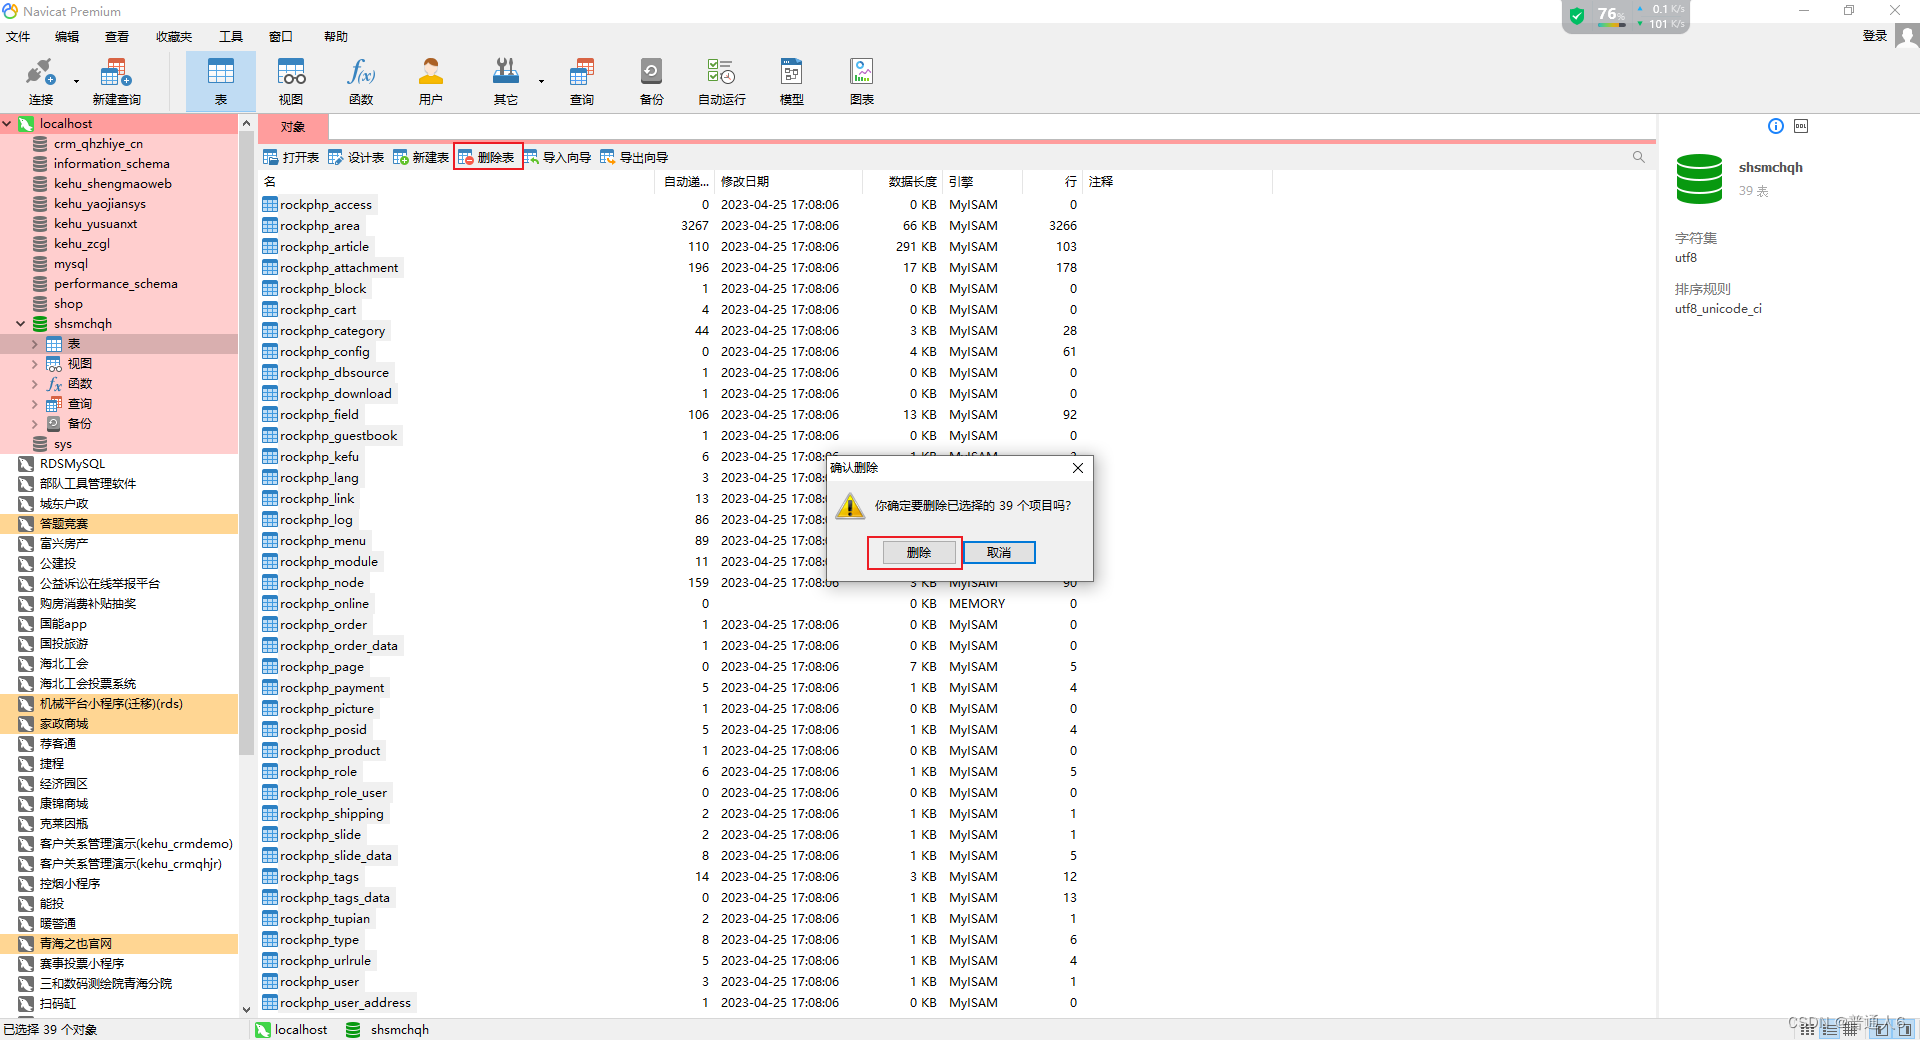Select the 对象 (Objects) tab
This screenshot has height=1040, width=1920.
click(293, 127)
